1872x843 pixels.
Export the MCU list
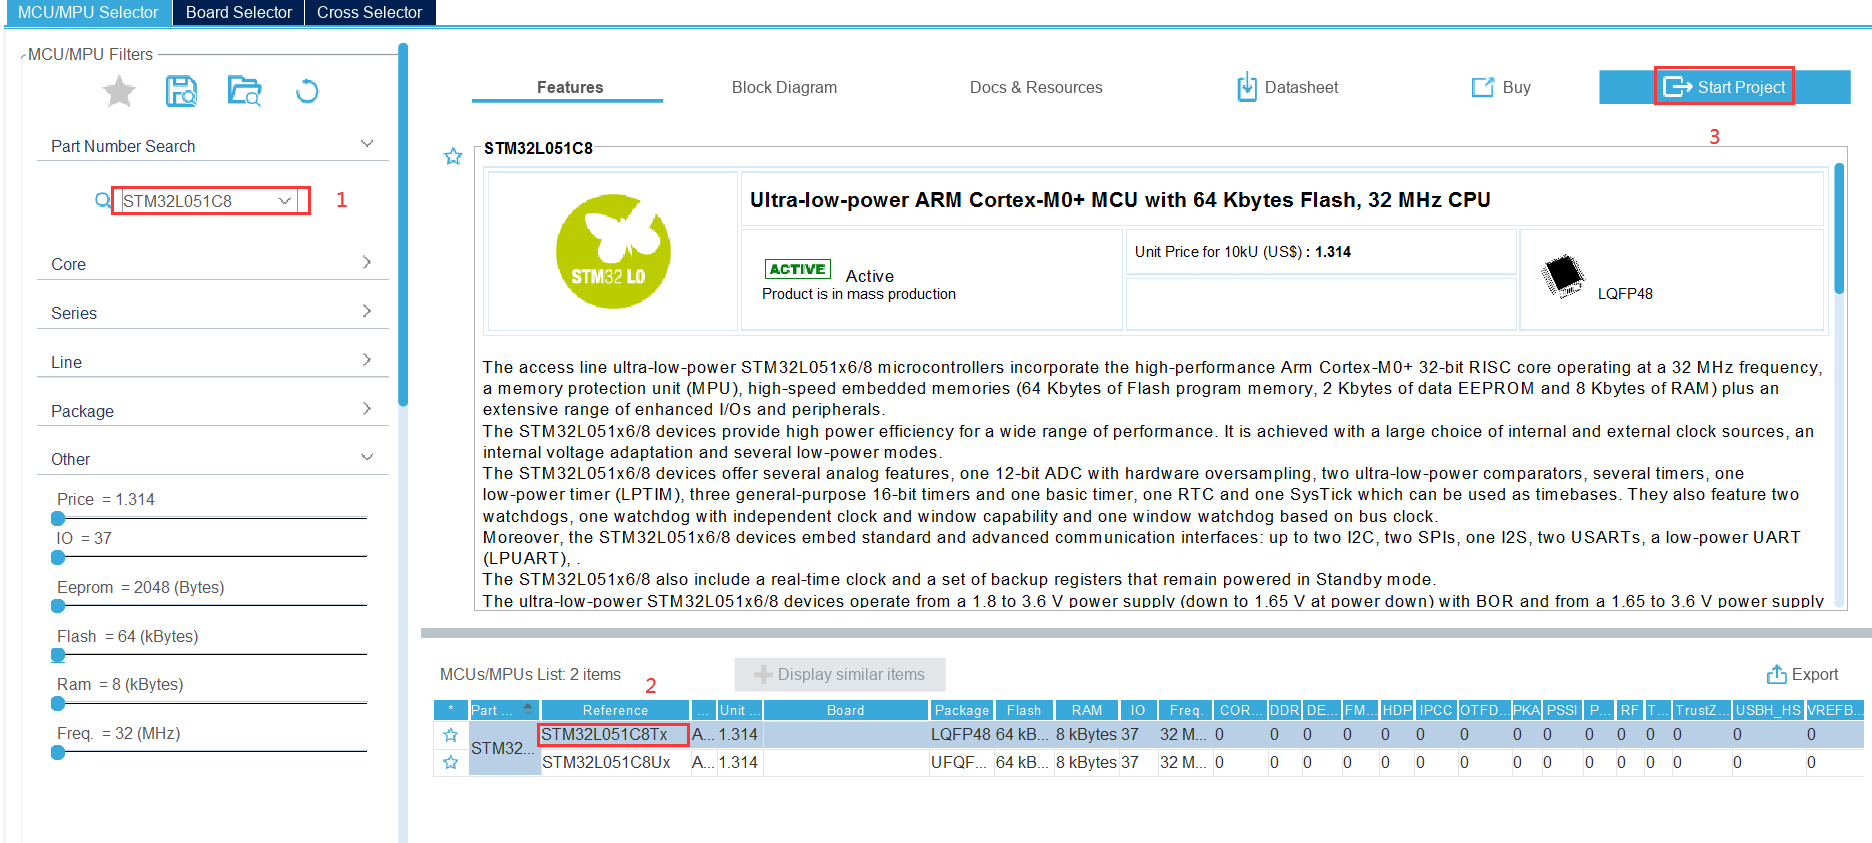(1802, 674)
